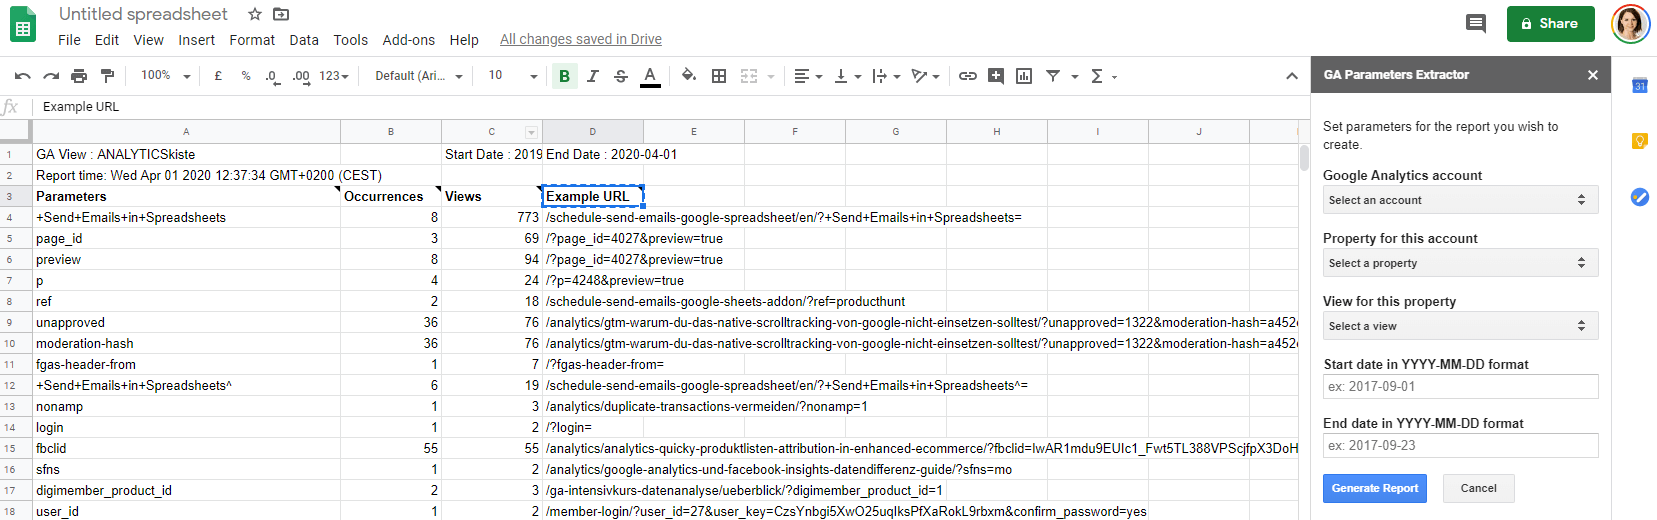Click the green Share button
Image resolution: width=1657 pixels, height=520 pixels.
[1550, 23]
